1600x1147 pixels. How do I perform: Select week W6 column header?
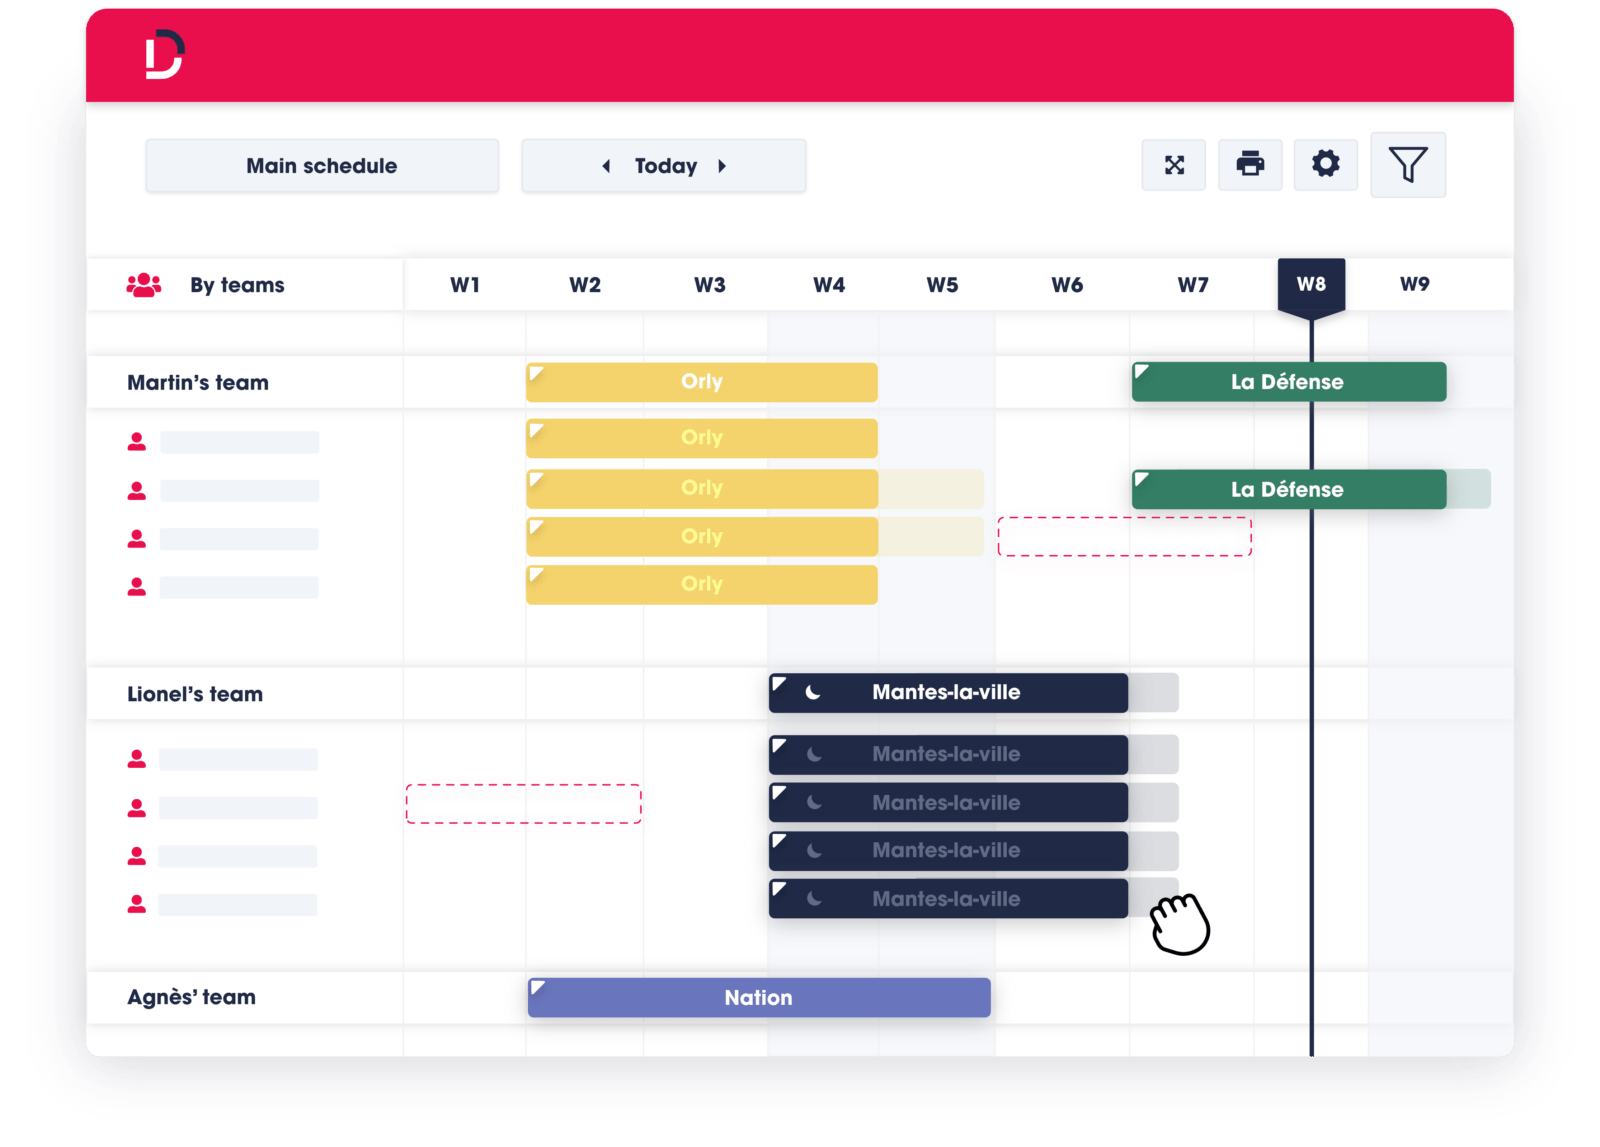1067,285
